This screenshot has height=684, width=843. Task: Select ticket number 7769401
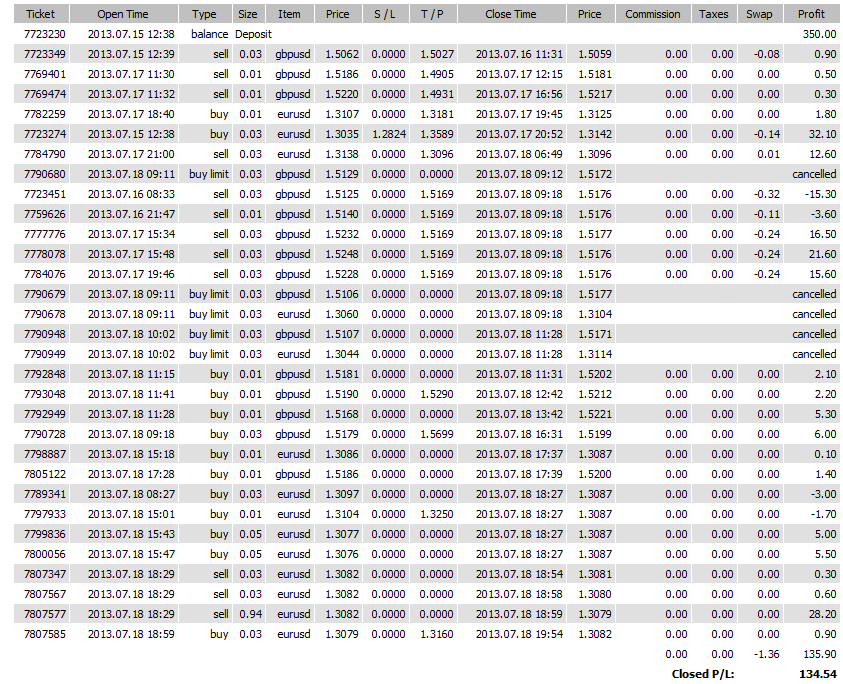point(45,74)
